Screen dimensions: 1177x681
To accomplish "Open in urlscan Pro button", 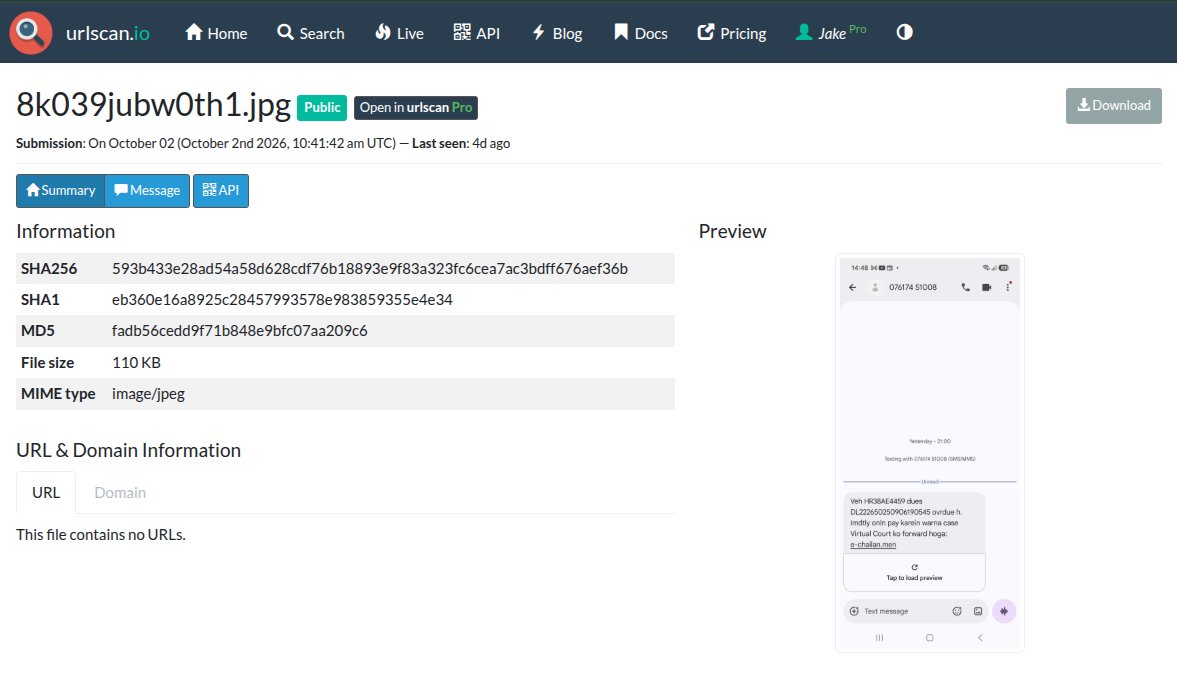I will [x=416, y=107].
